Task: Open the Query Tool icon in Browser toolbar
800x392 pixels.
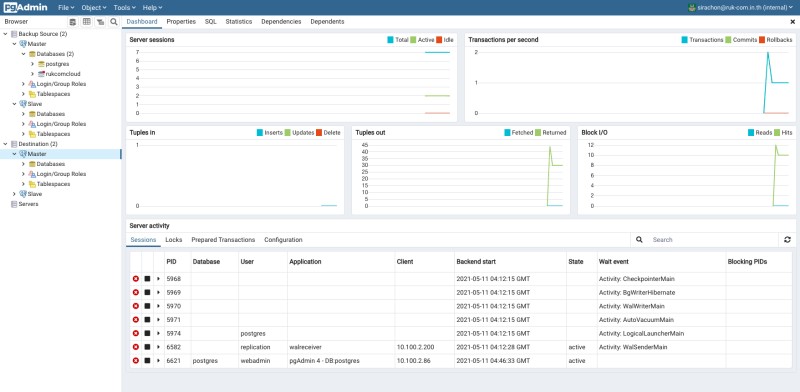Action: coord(73,22)
